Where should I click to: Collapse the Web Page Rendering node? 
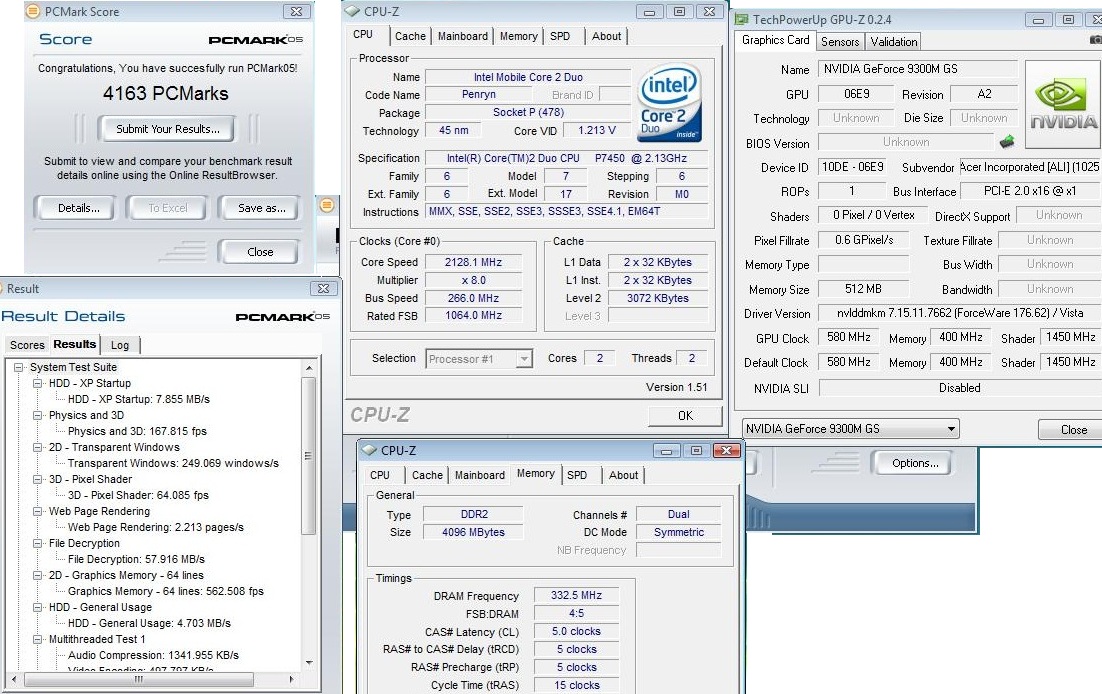pyautogui.click(x=37, y=511)
